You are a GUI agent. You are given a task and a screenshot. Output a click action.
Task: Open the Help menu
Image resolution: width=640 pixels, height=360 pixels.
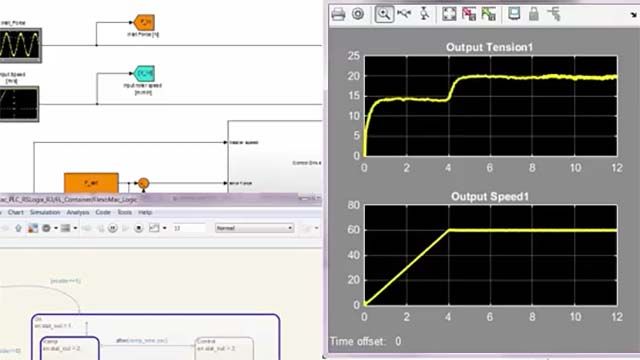[x=145, y=212]
